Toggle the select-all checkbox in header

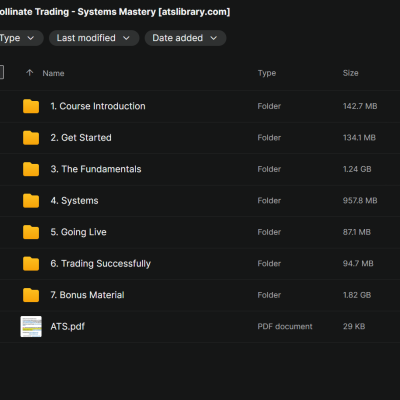click(x=1, y=72)
